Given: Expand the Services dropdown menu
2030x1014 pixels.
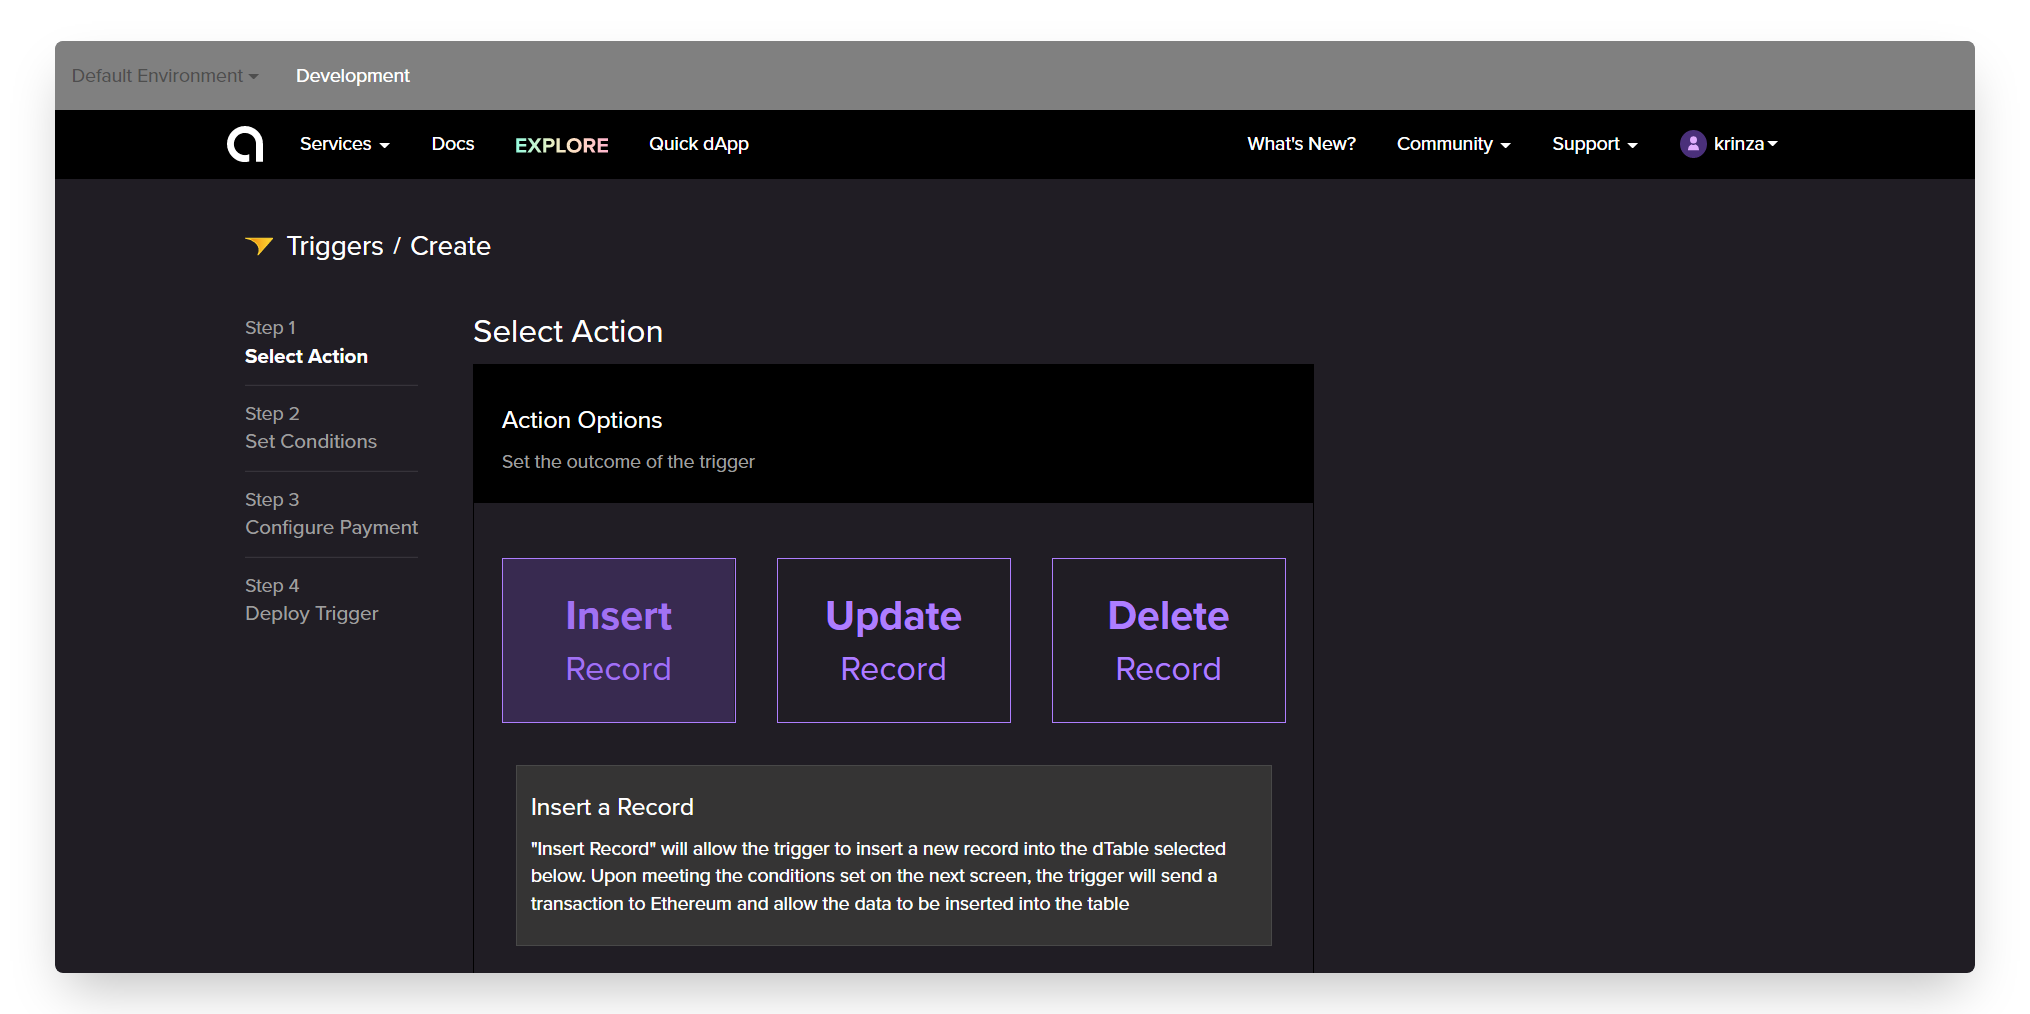Looking at the screenshot, I should point(344,144).
